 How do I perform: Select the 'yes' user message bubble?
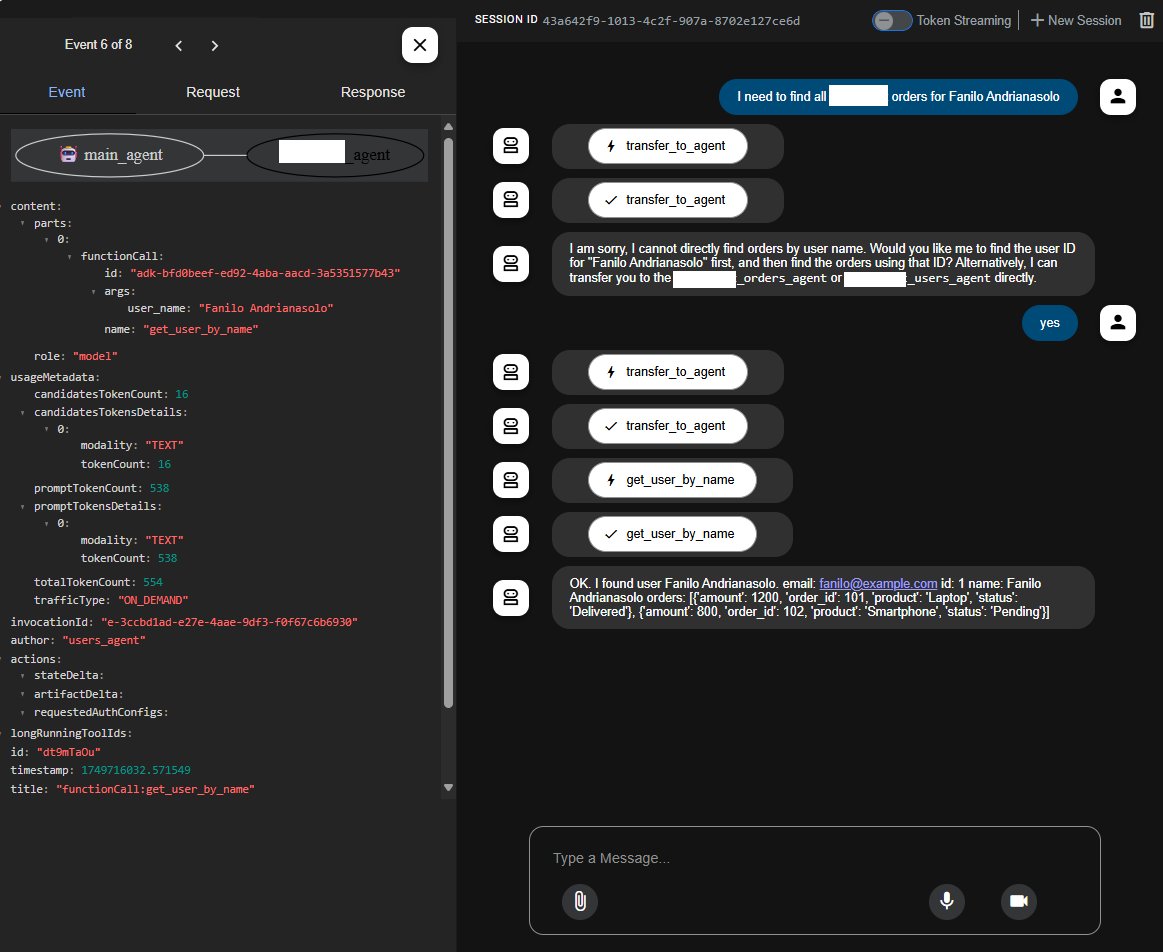point(1050,323)
